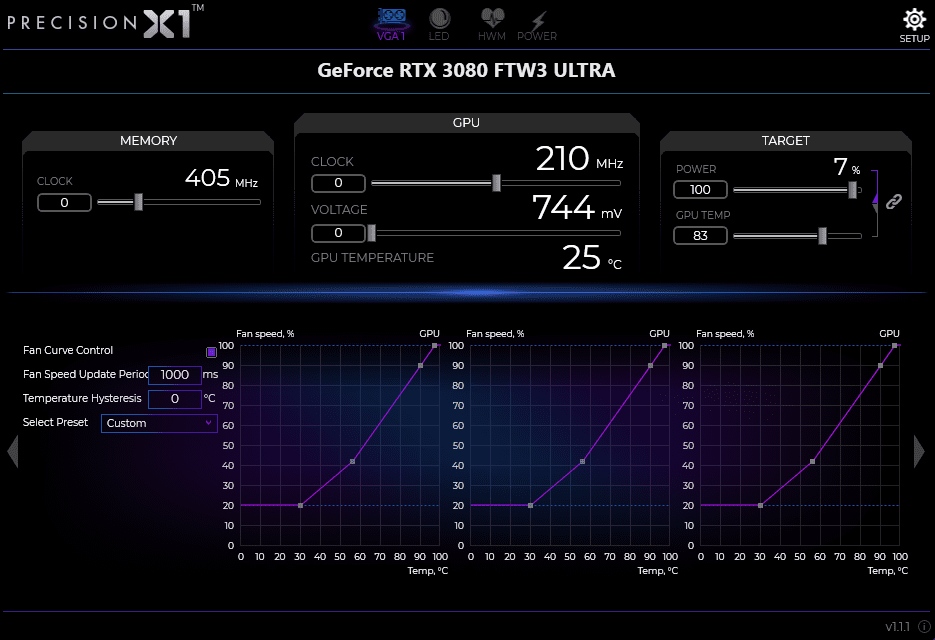
Task: Click the 7 % power reading
Action: click(x=847, y=167)
